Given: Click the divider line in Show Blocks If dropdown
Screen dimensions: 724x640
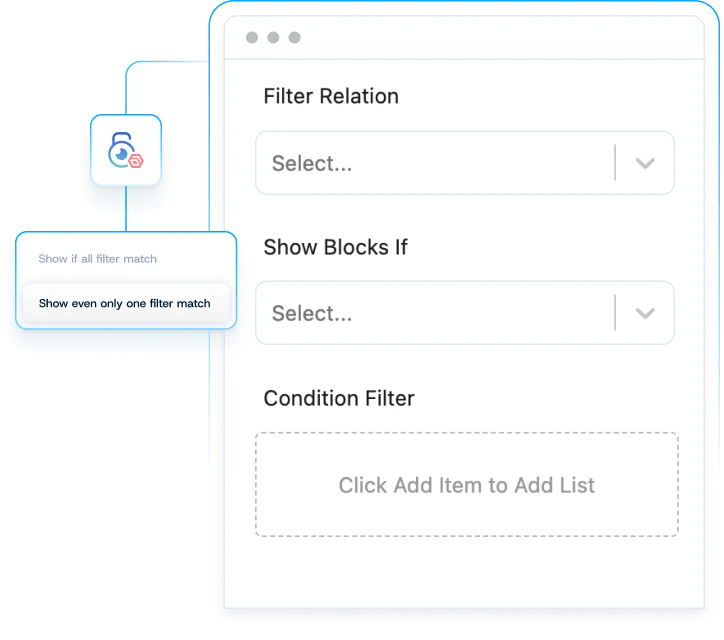Looking at the screenshot, I should 615,313.
